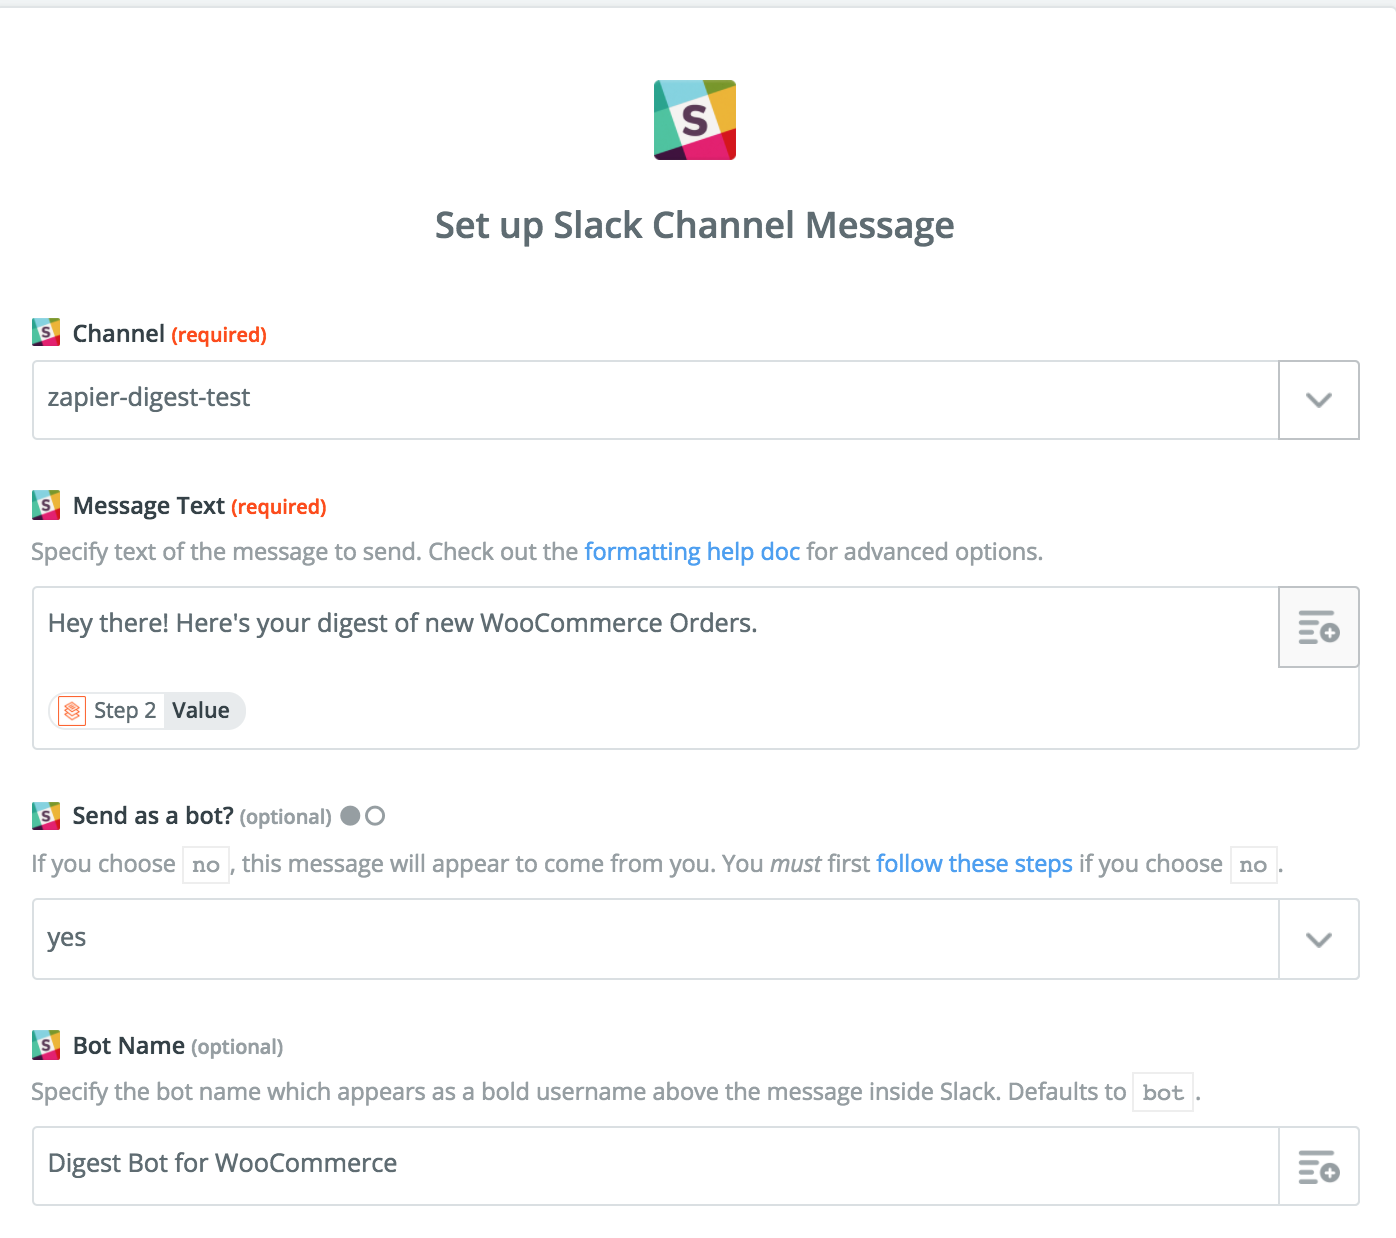Click Slack icon next to Send as a bot

click(x=46, y=816)
